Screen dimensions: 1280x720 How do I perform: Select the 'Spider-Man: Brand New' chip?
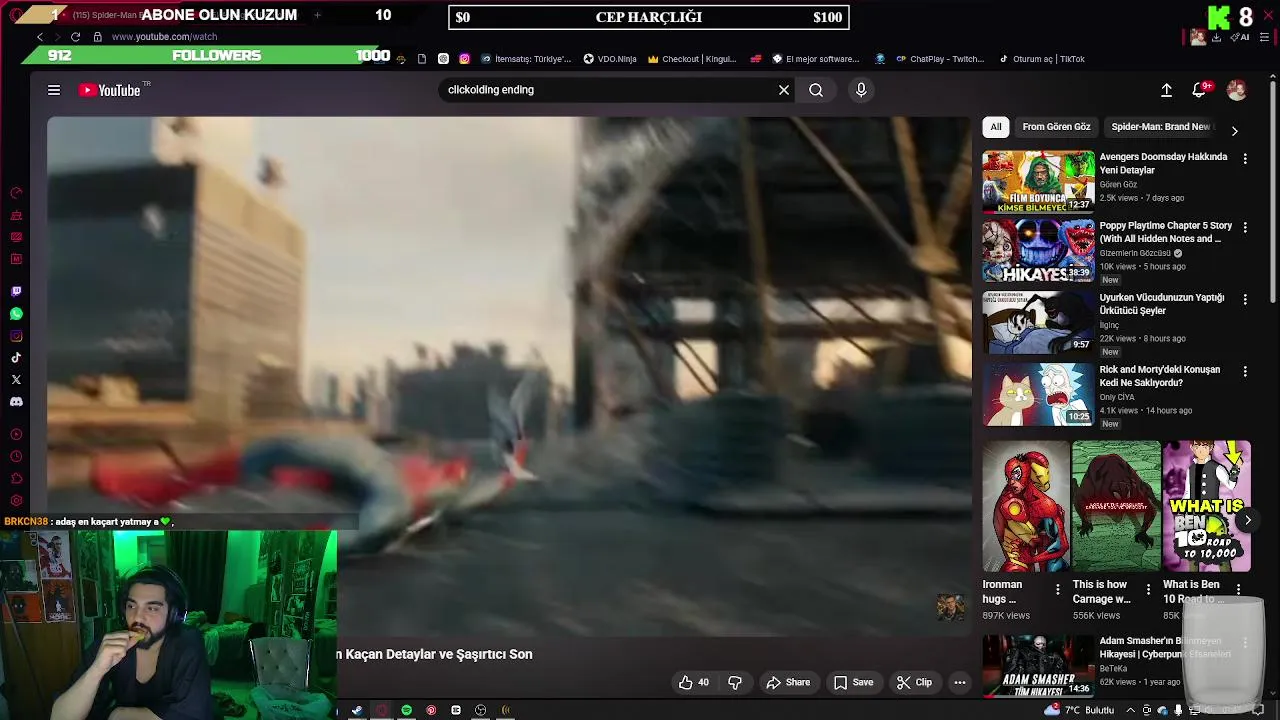coord(1160,127)
